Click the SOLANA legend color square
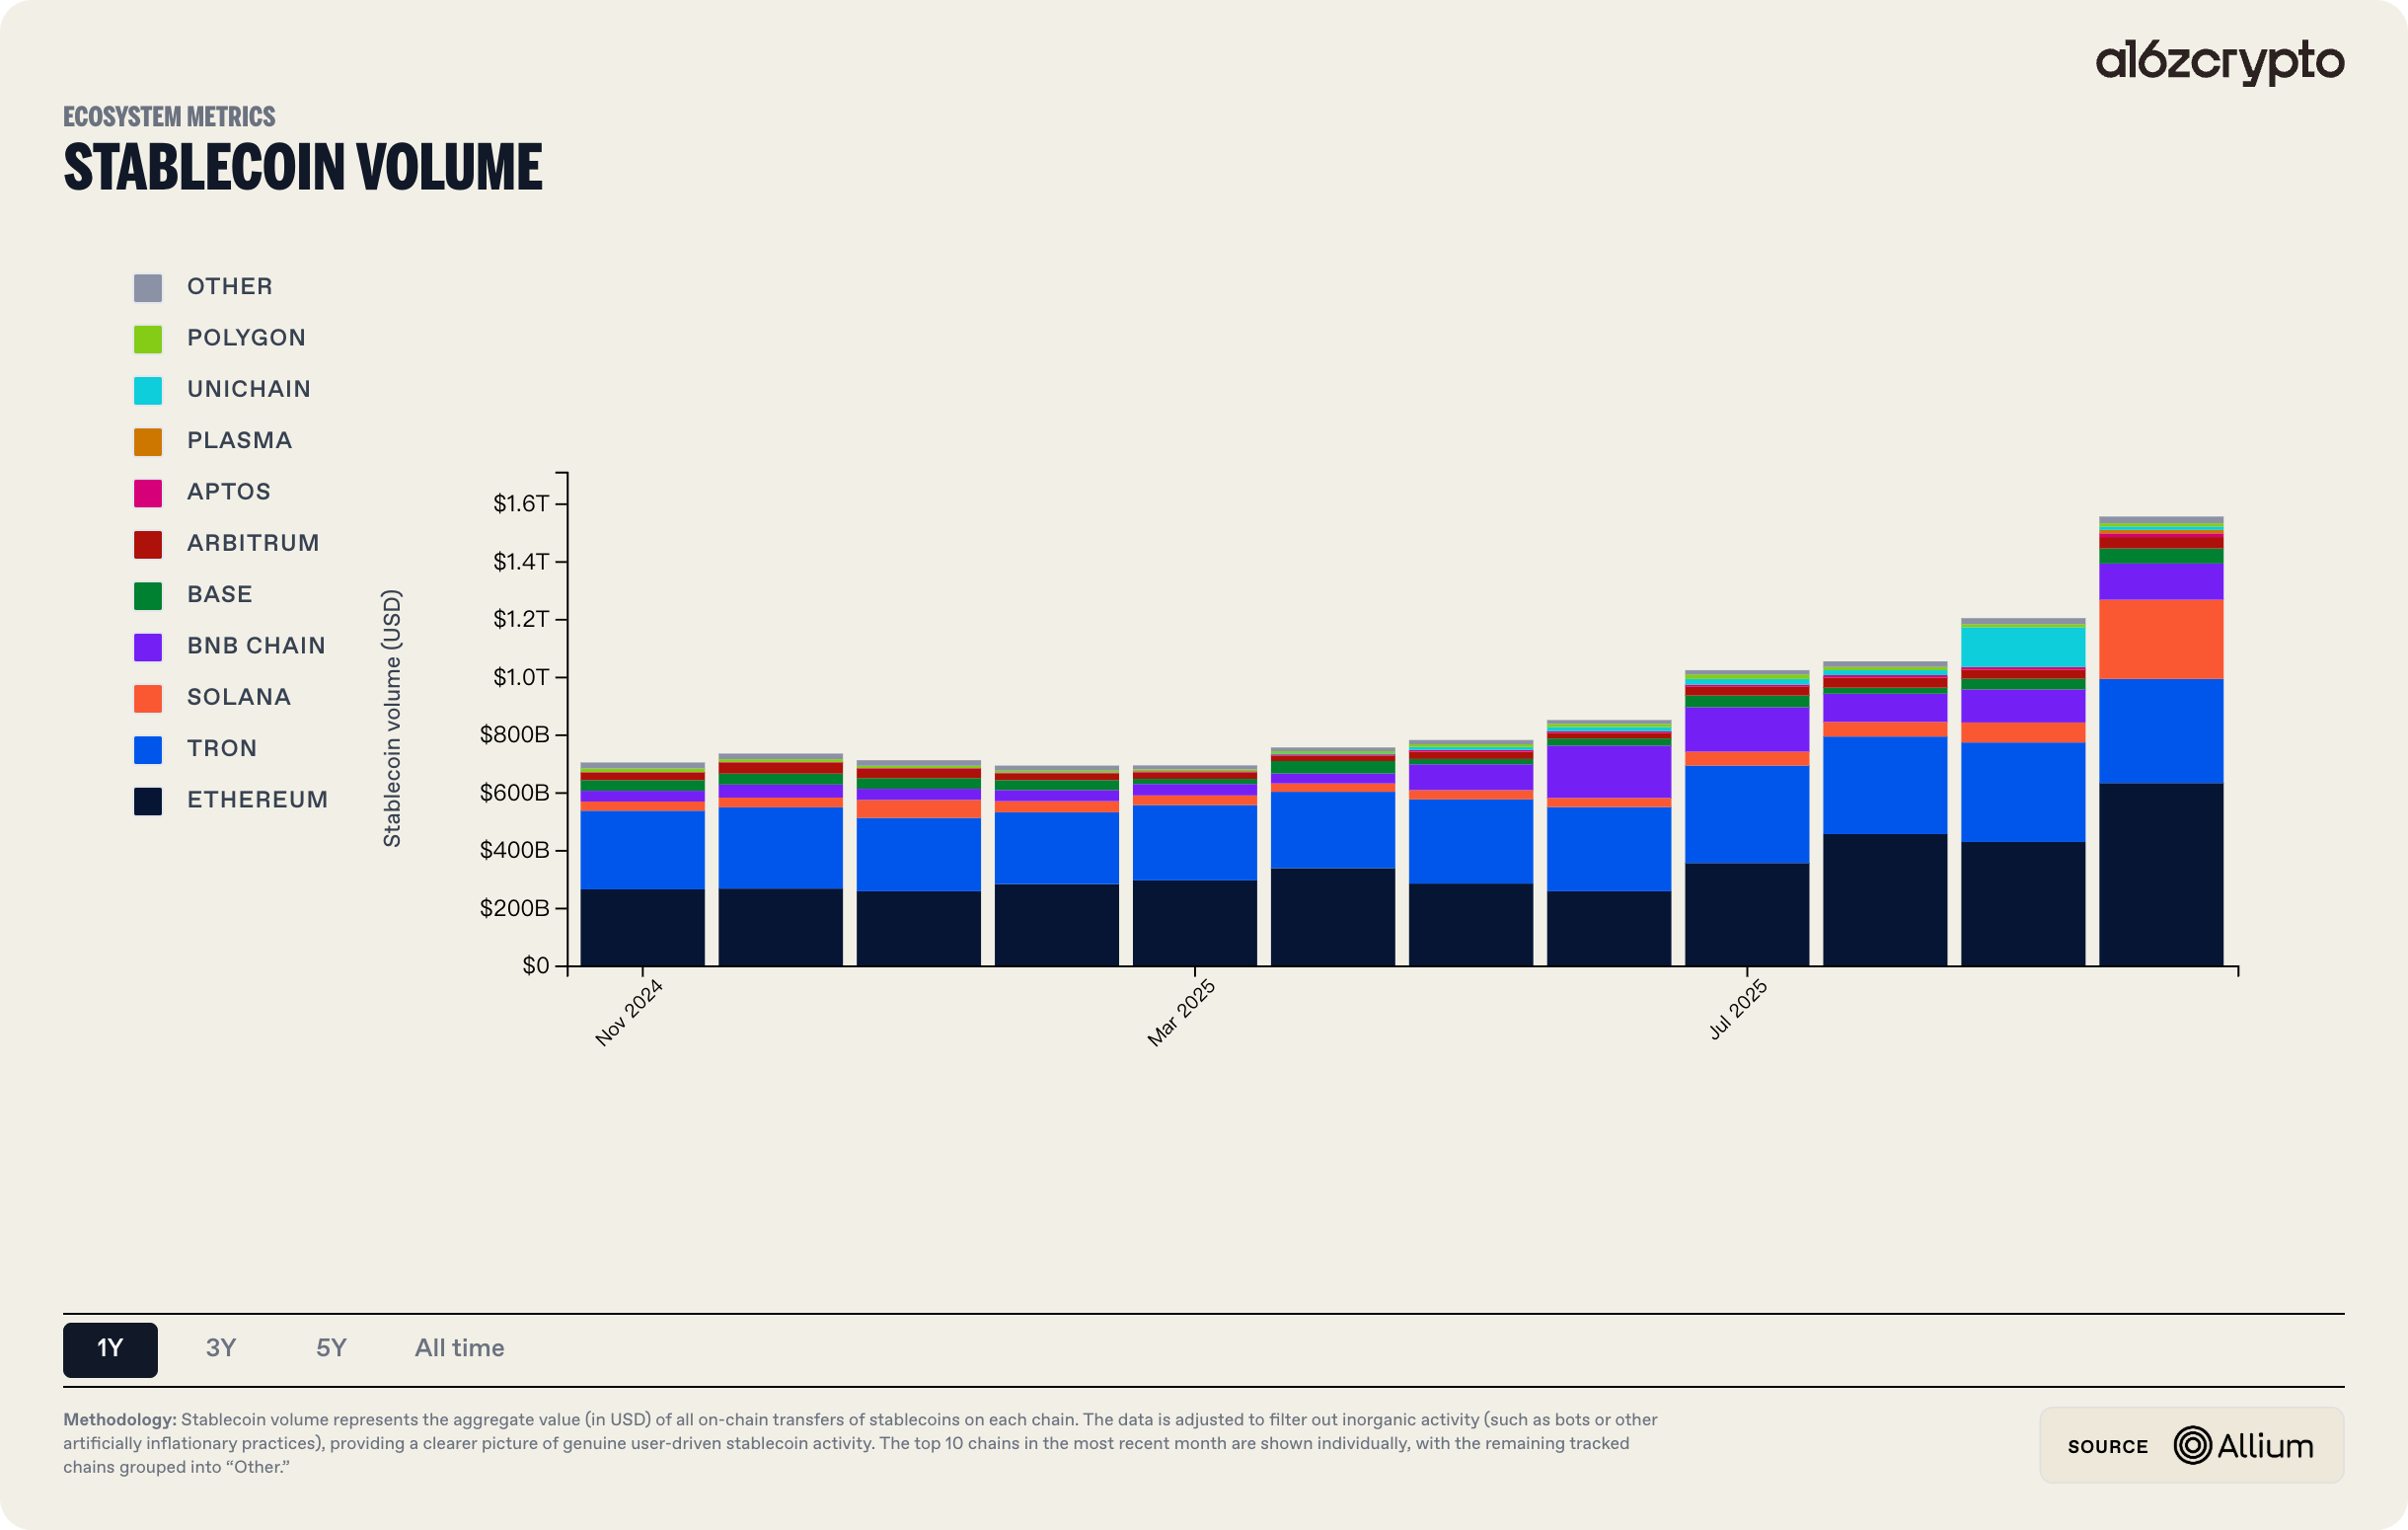The height and width of the screenshot is (1530, 2408). [x=148, y=696]
